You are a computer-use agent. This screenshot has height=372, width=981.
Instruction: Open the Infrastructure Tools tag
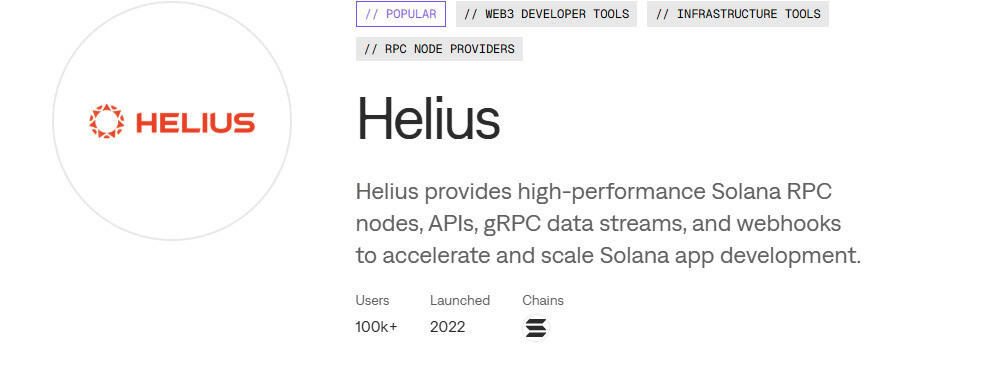pos(738,14)
